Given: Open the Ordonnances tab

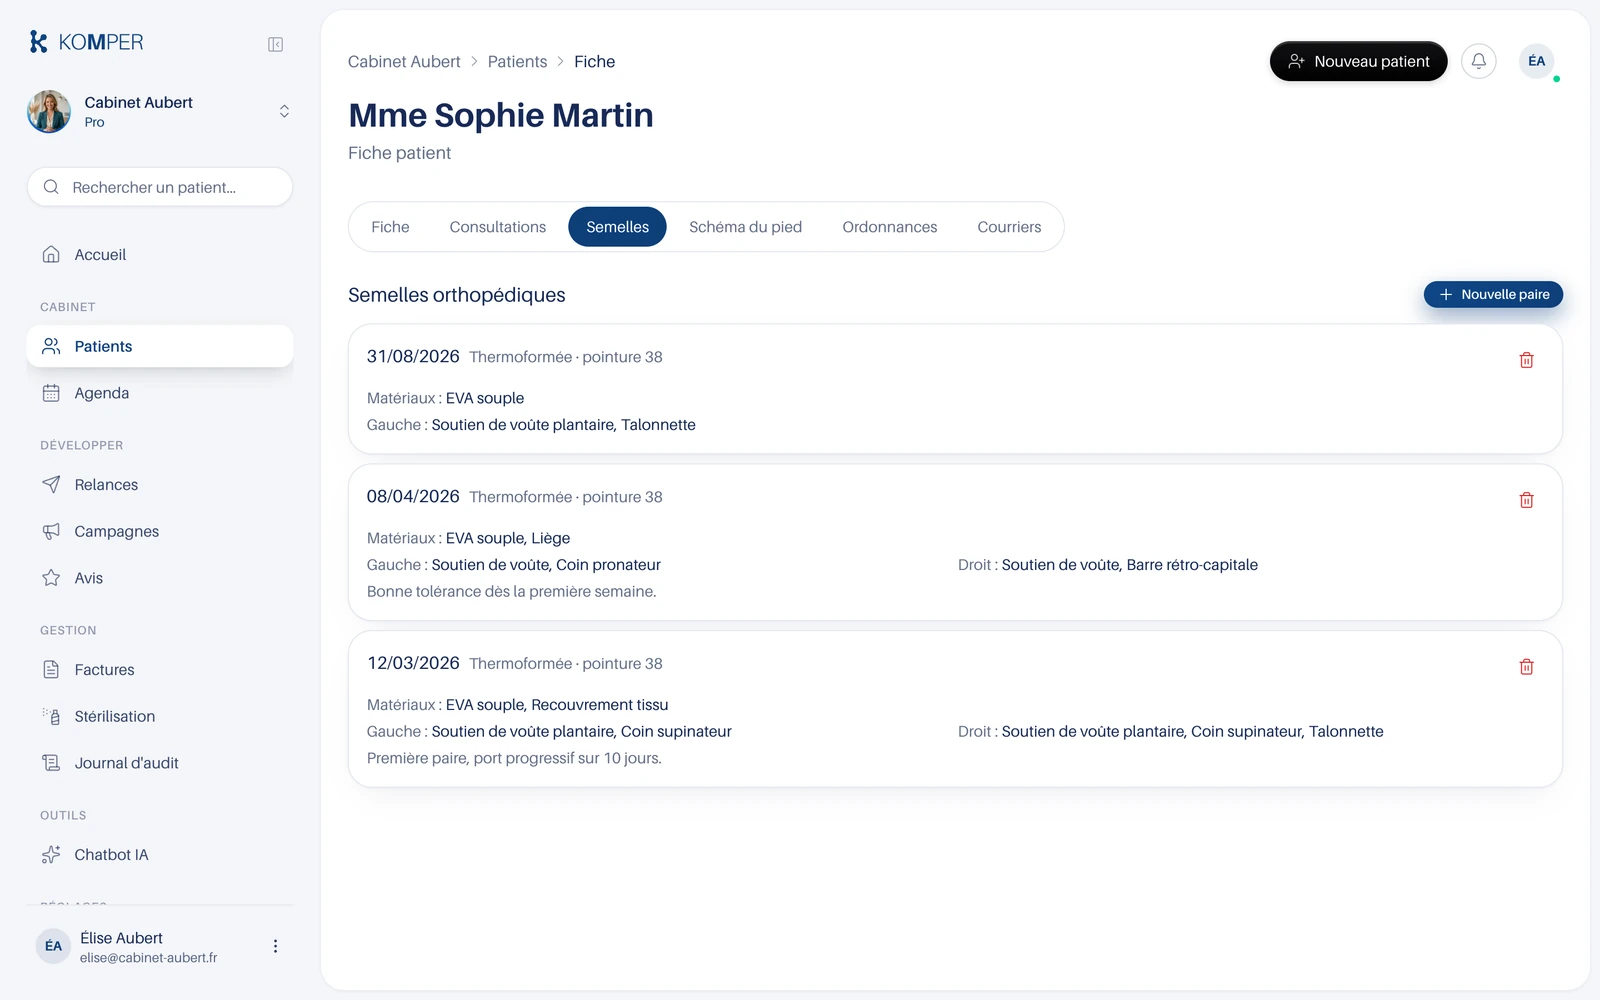Looking at the screenshot, I should (889, 227).
